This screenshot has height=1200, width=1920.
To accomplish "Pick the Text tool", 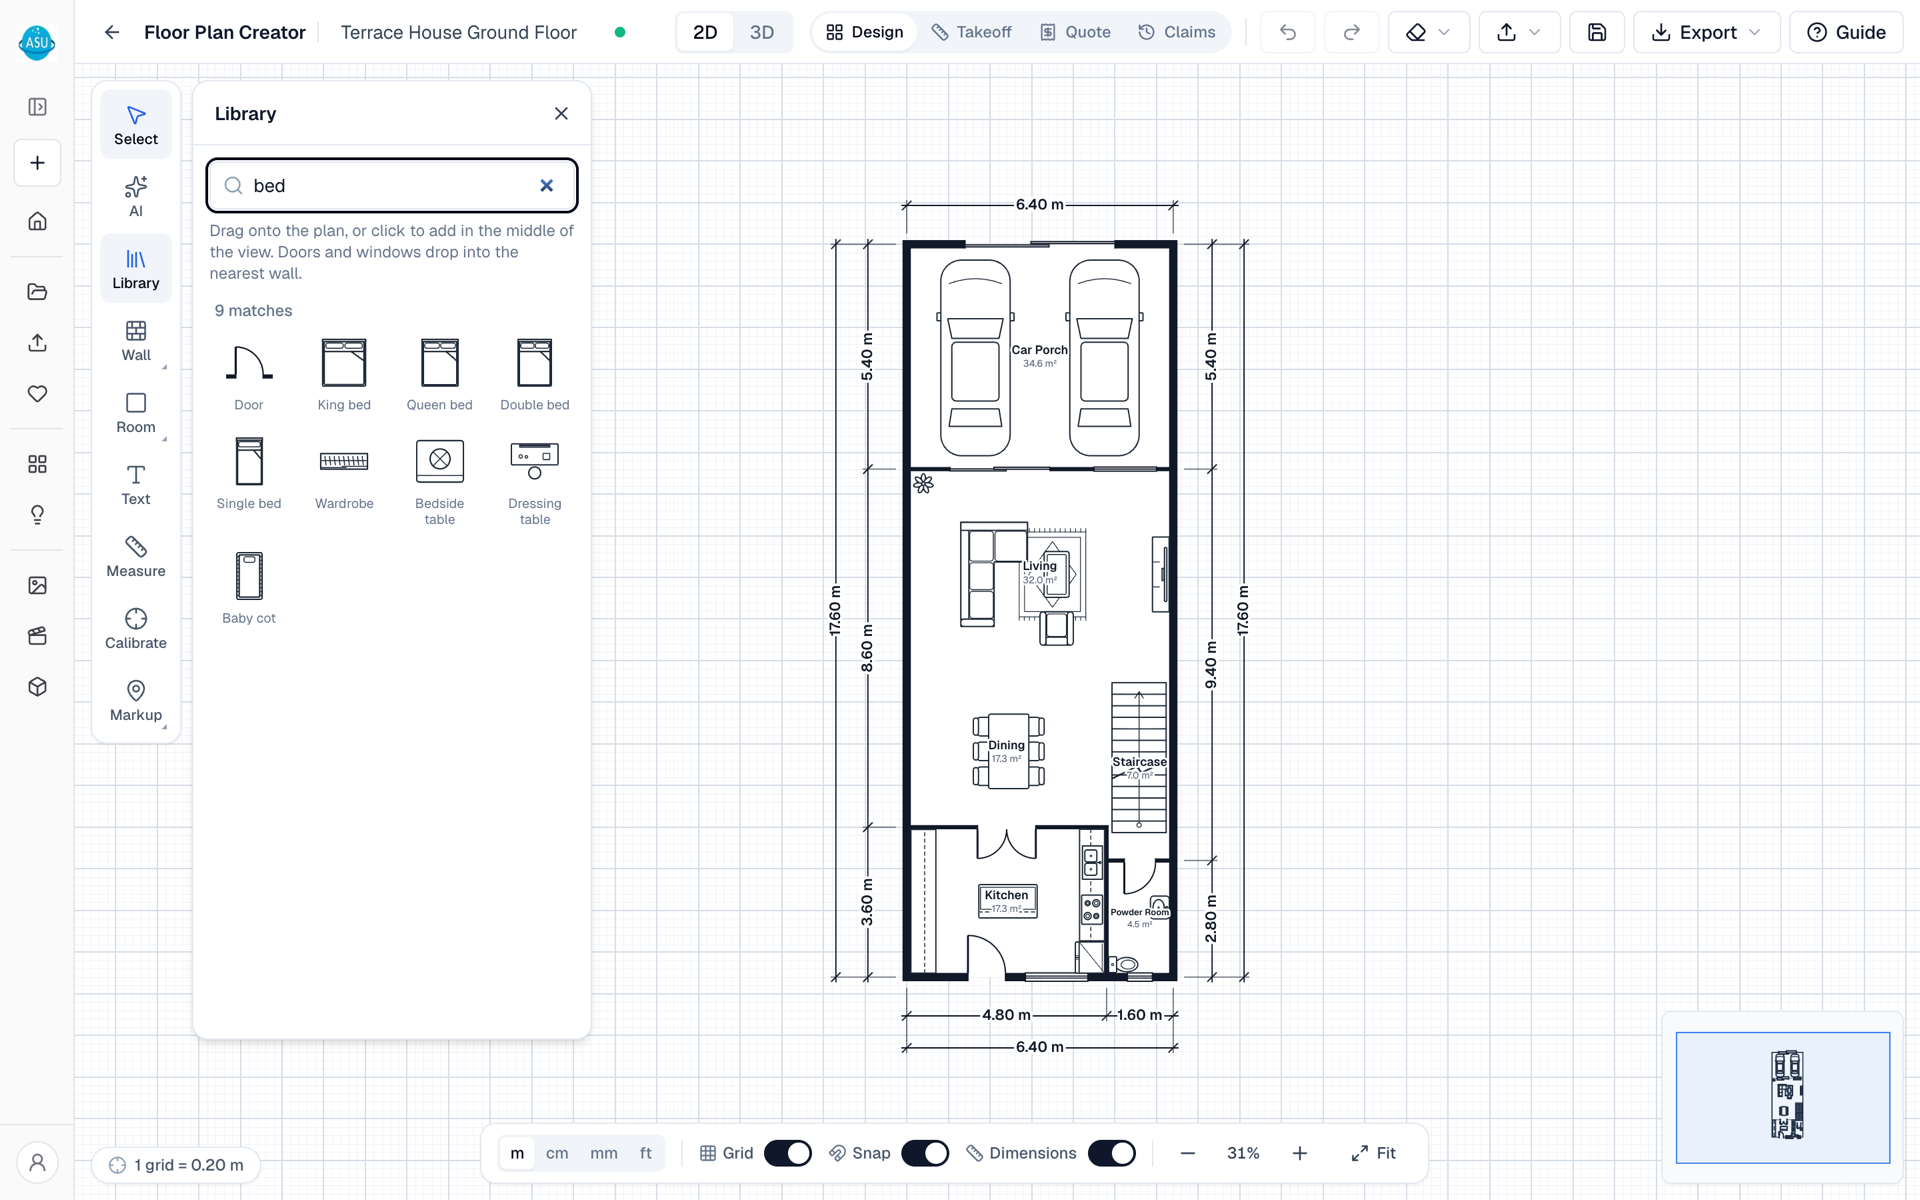I will click(136, 485).
